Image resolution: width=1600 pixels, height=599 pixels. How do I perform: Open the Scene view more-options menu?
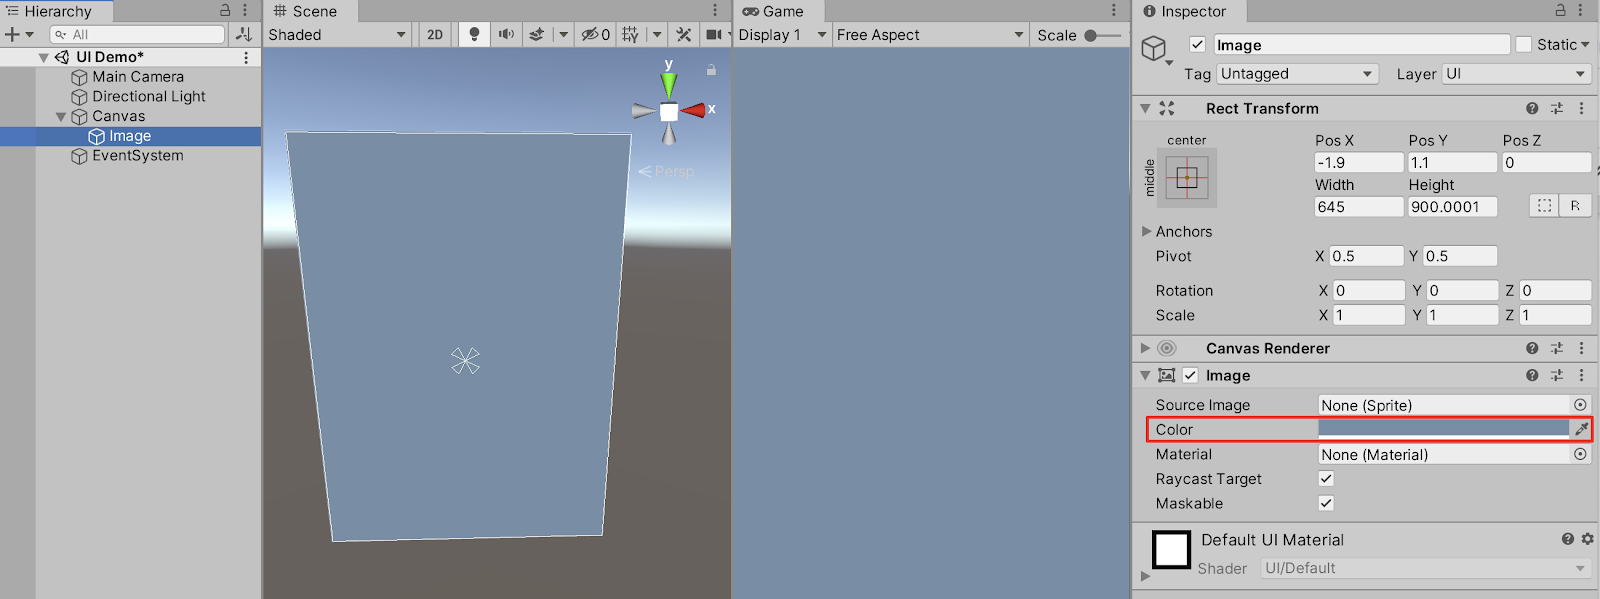715,10
